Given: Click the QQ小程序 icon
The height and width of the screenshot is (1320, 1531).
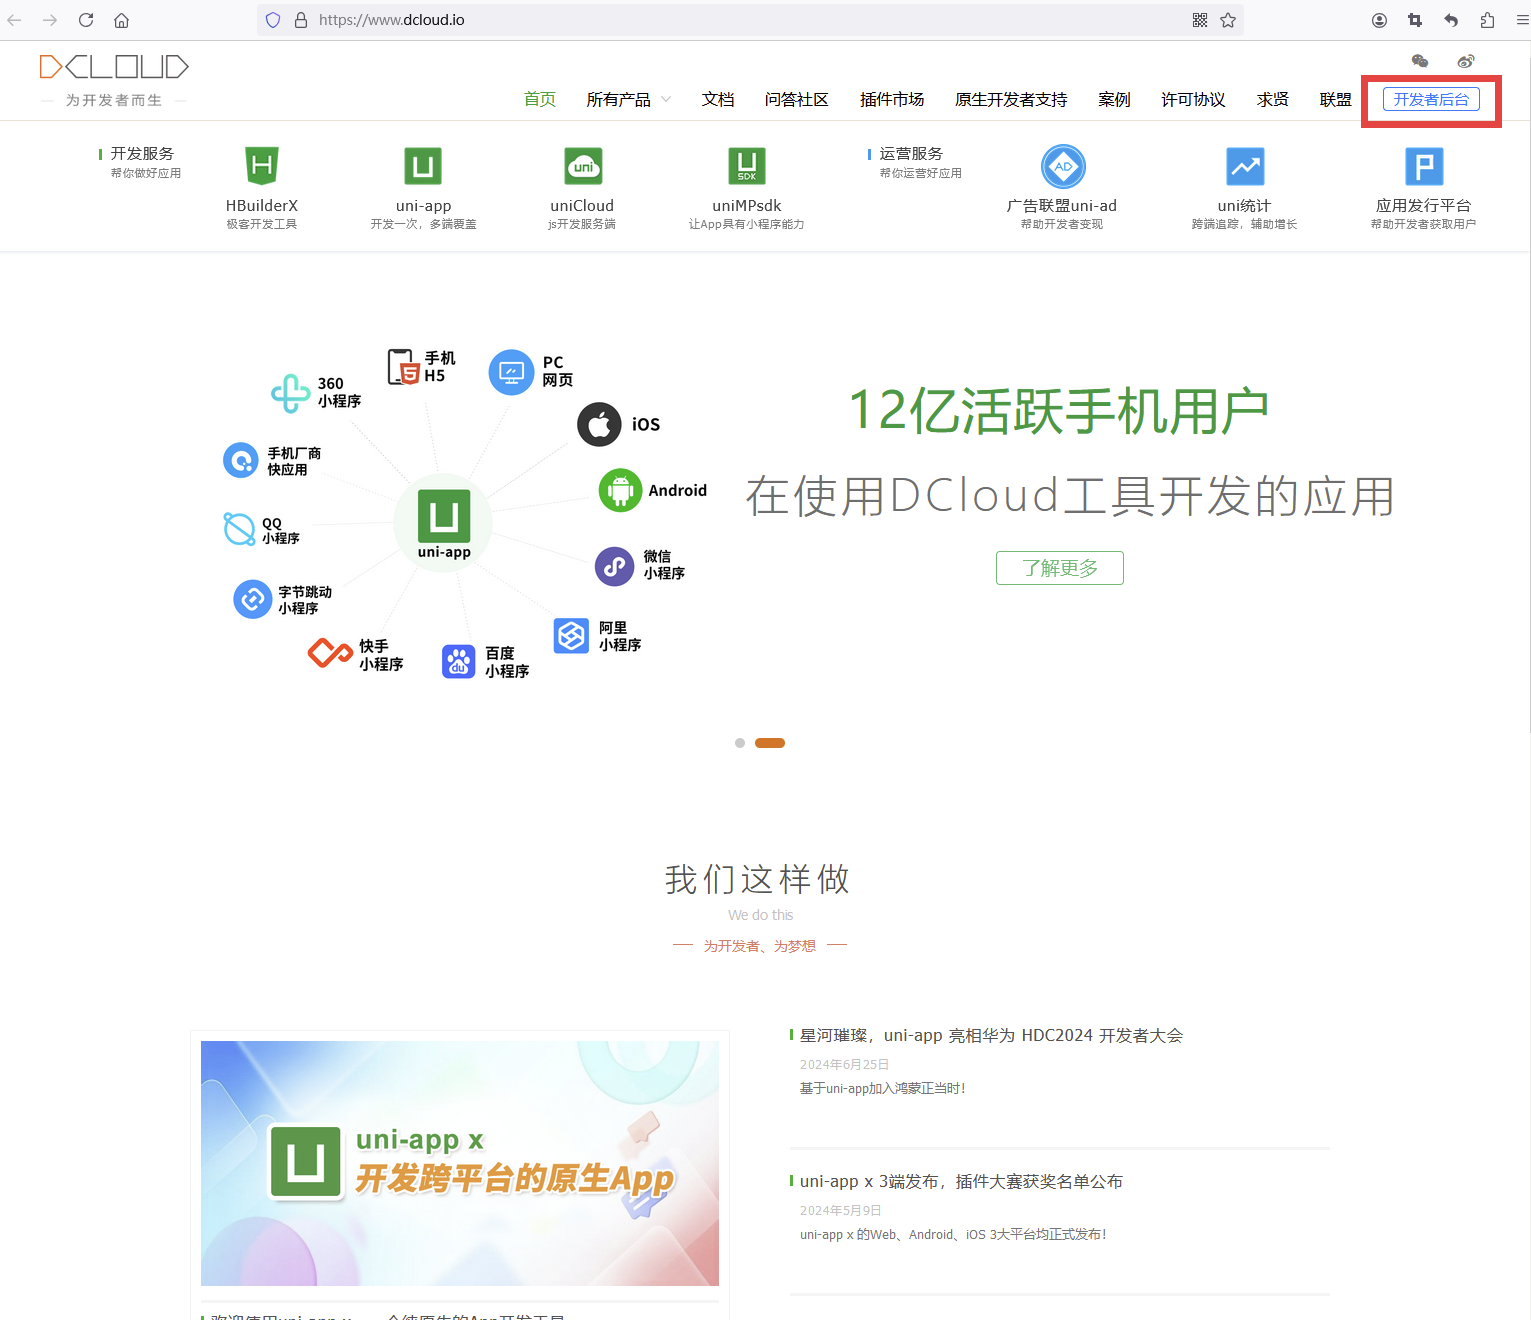Looking at the screenshot, I should (239, 529).
